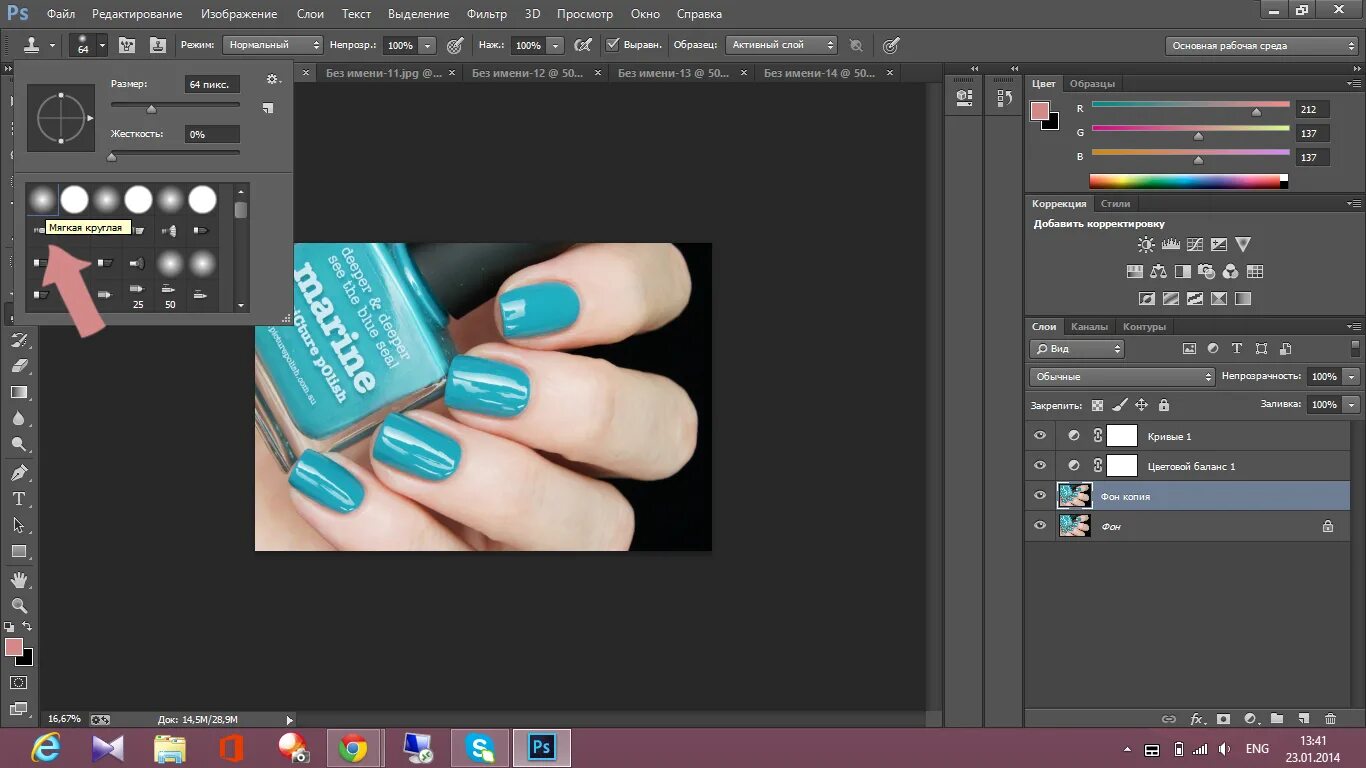The width and height of the screenshot is (1366, 768).
Task: Open the Фильтр menu
Action: pos(487,14)
